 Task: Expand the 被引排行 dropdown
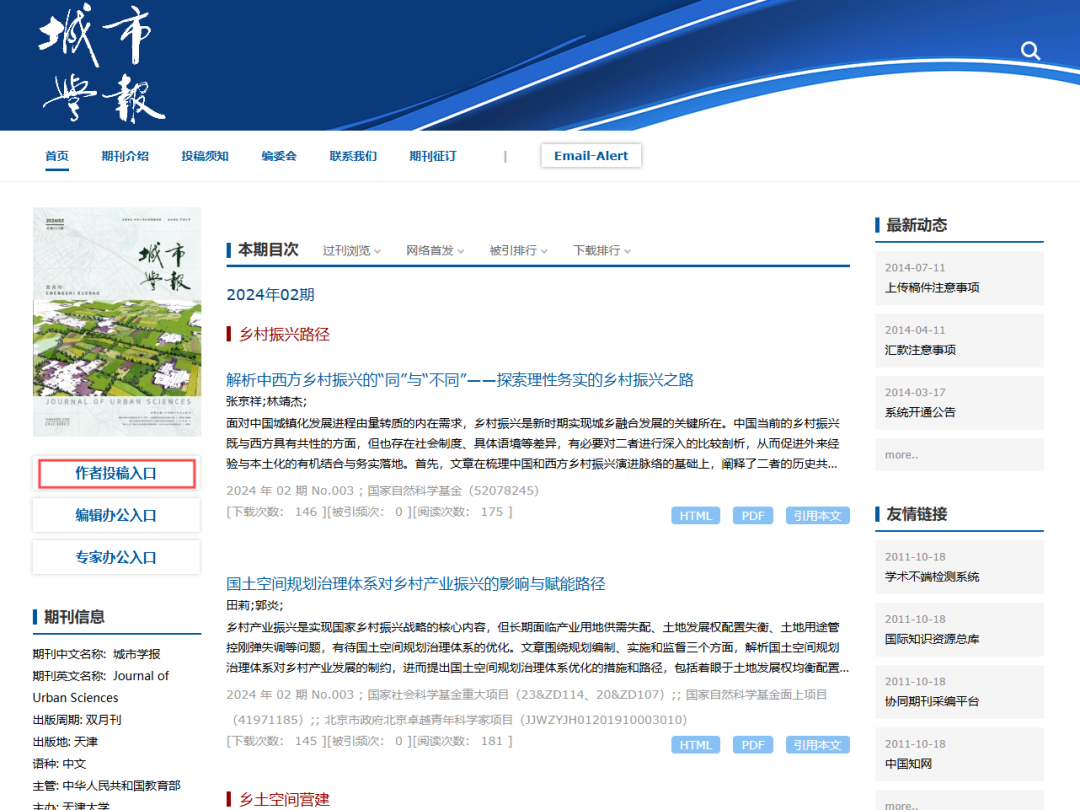coord(518,250)
